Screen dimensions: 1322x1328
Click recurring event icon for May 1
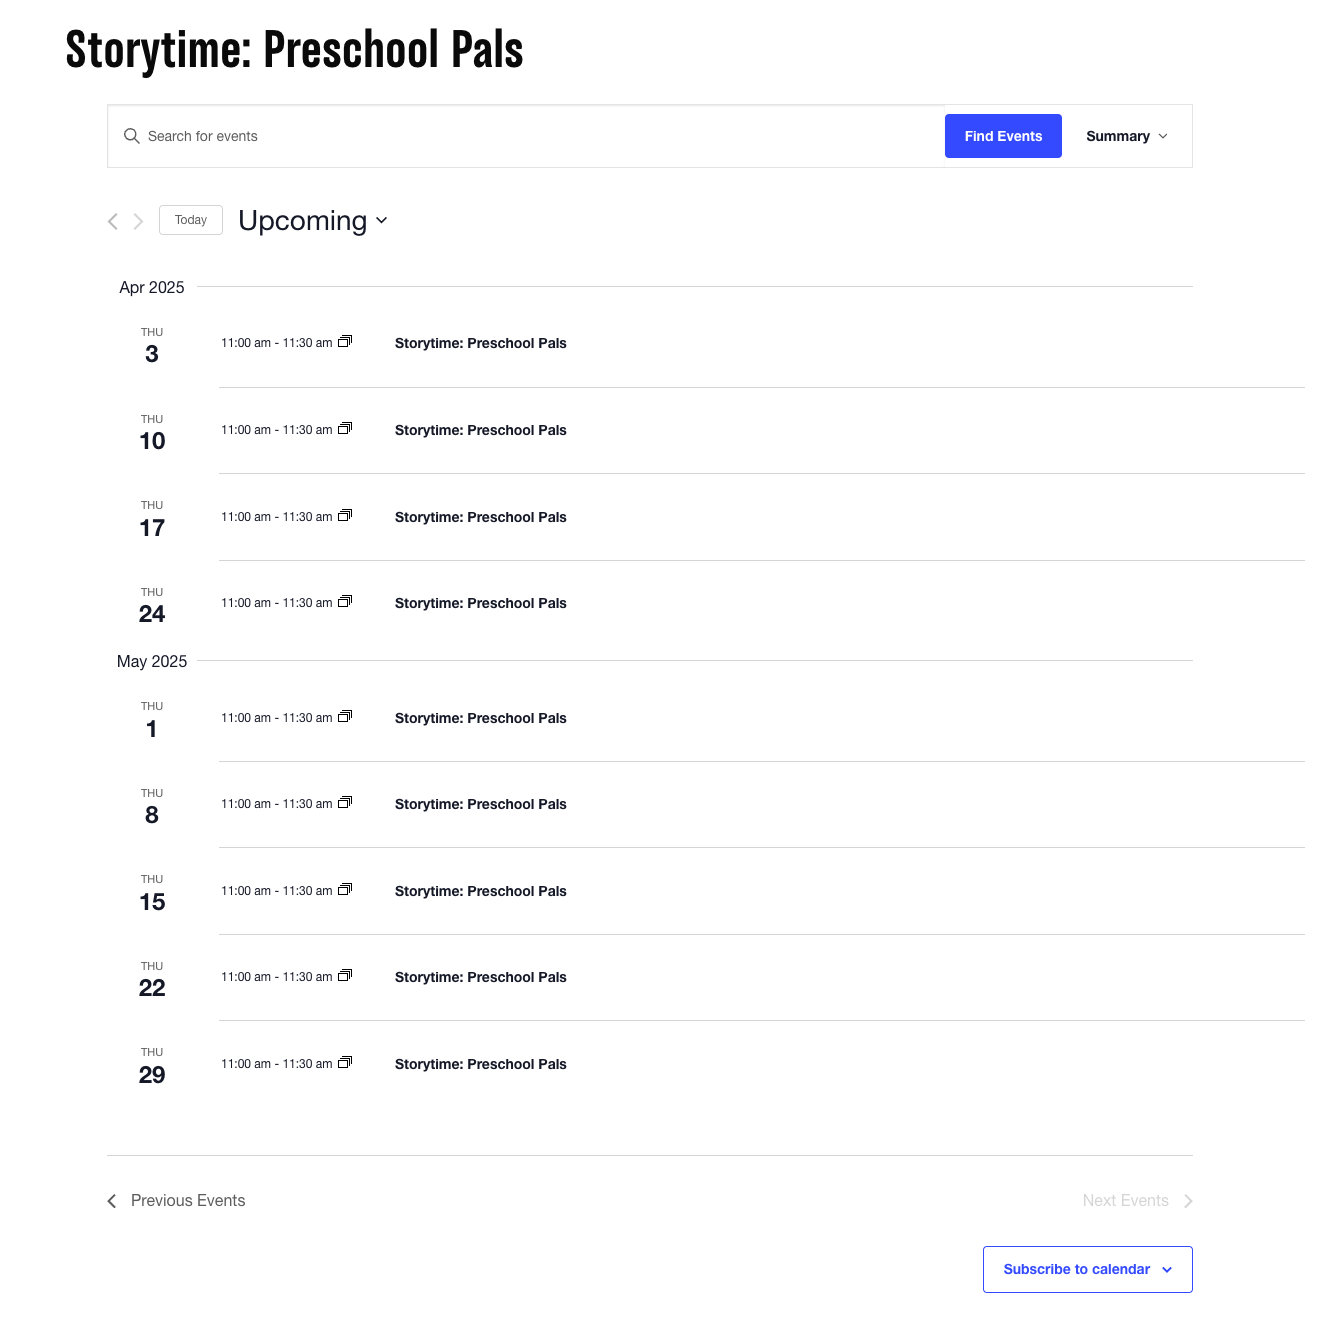pos(345,717)
